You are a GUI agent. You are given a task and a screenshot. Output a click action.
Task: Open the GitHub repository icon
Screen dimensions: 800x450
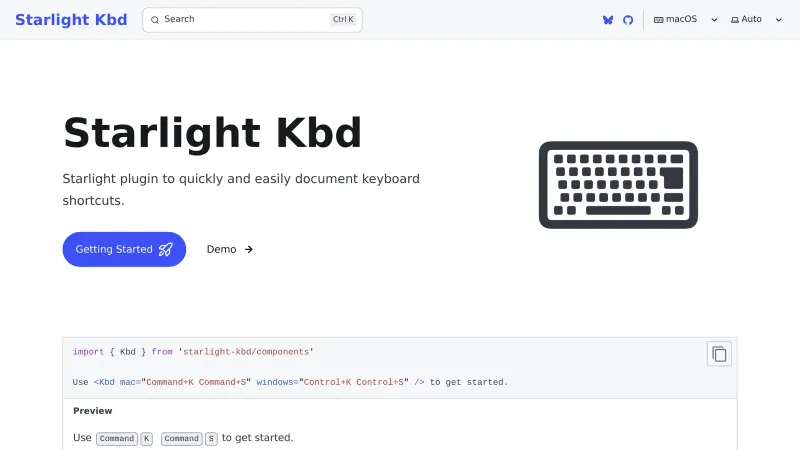pyautogui.click(x=628, y=20)
